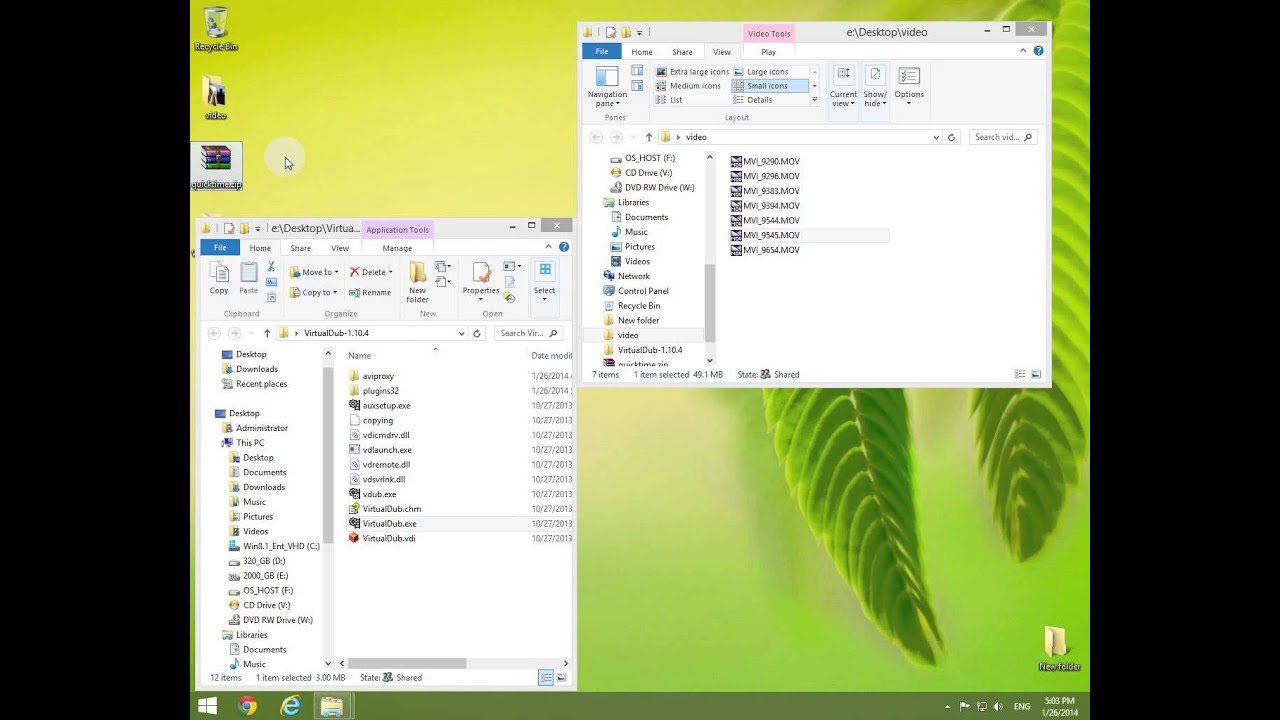Click the History icon in Open group
Image resolution: width=1280 pixels, height=720 pixels.
(509, 298)
